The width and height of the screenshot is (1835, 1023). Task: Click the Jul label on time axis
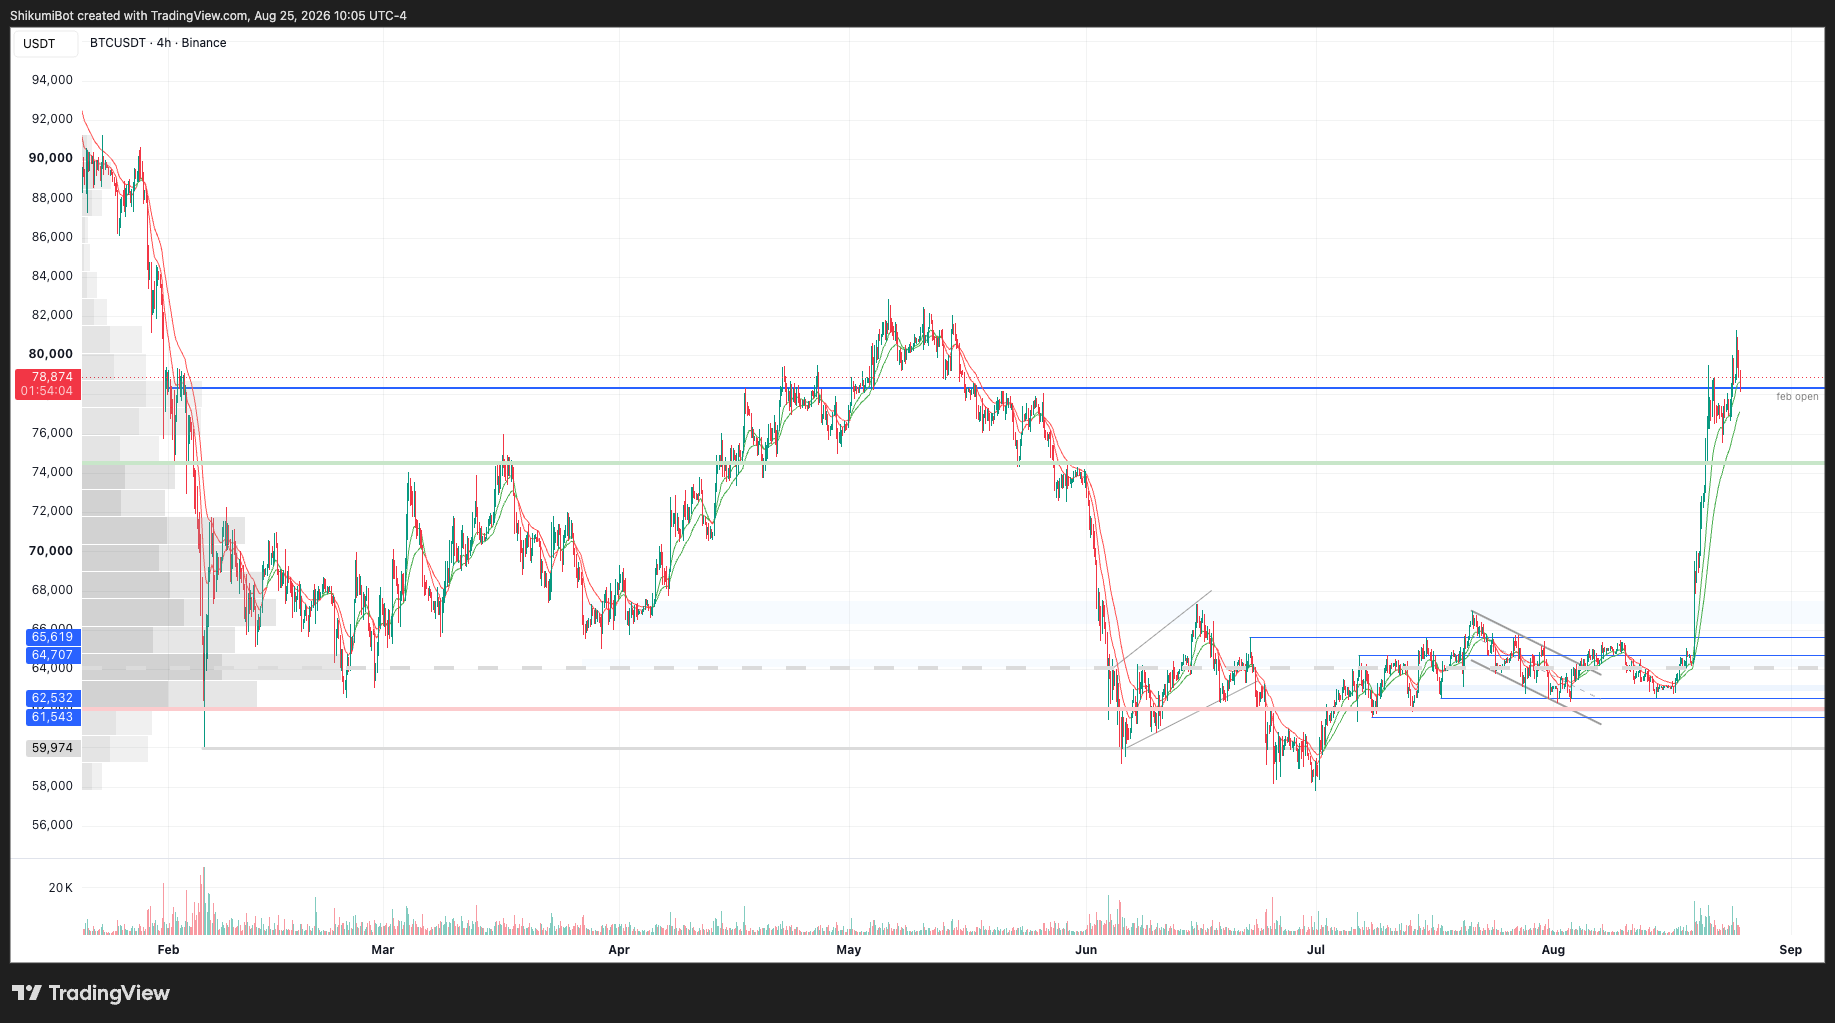pos(1316,950)
